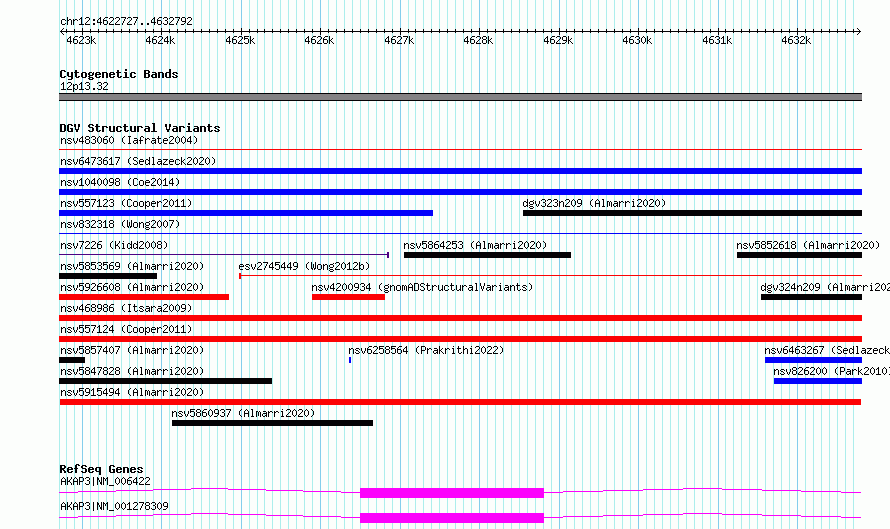This screenshot has width=890, height=529.
Task: Click the 4629k ruler mark
Action: tap(558, 40)
